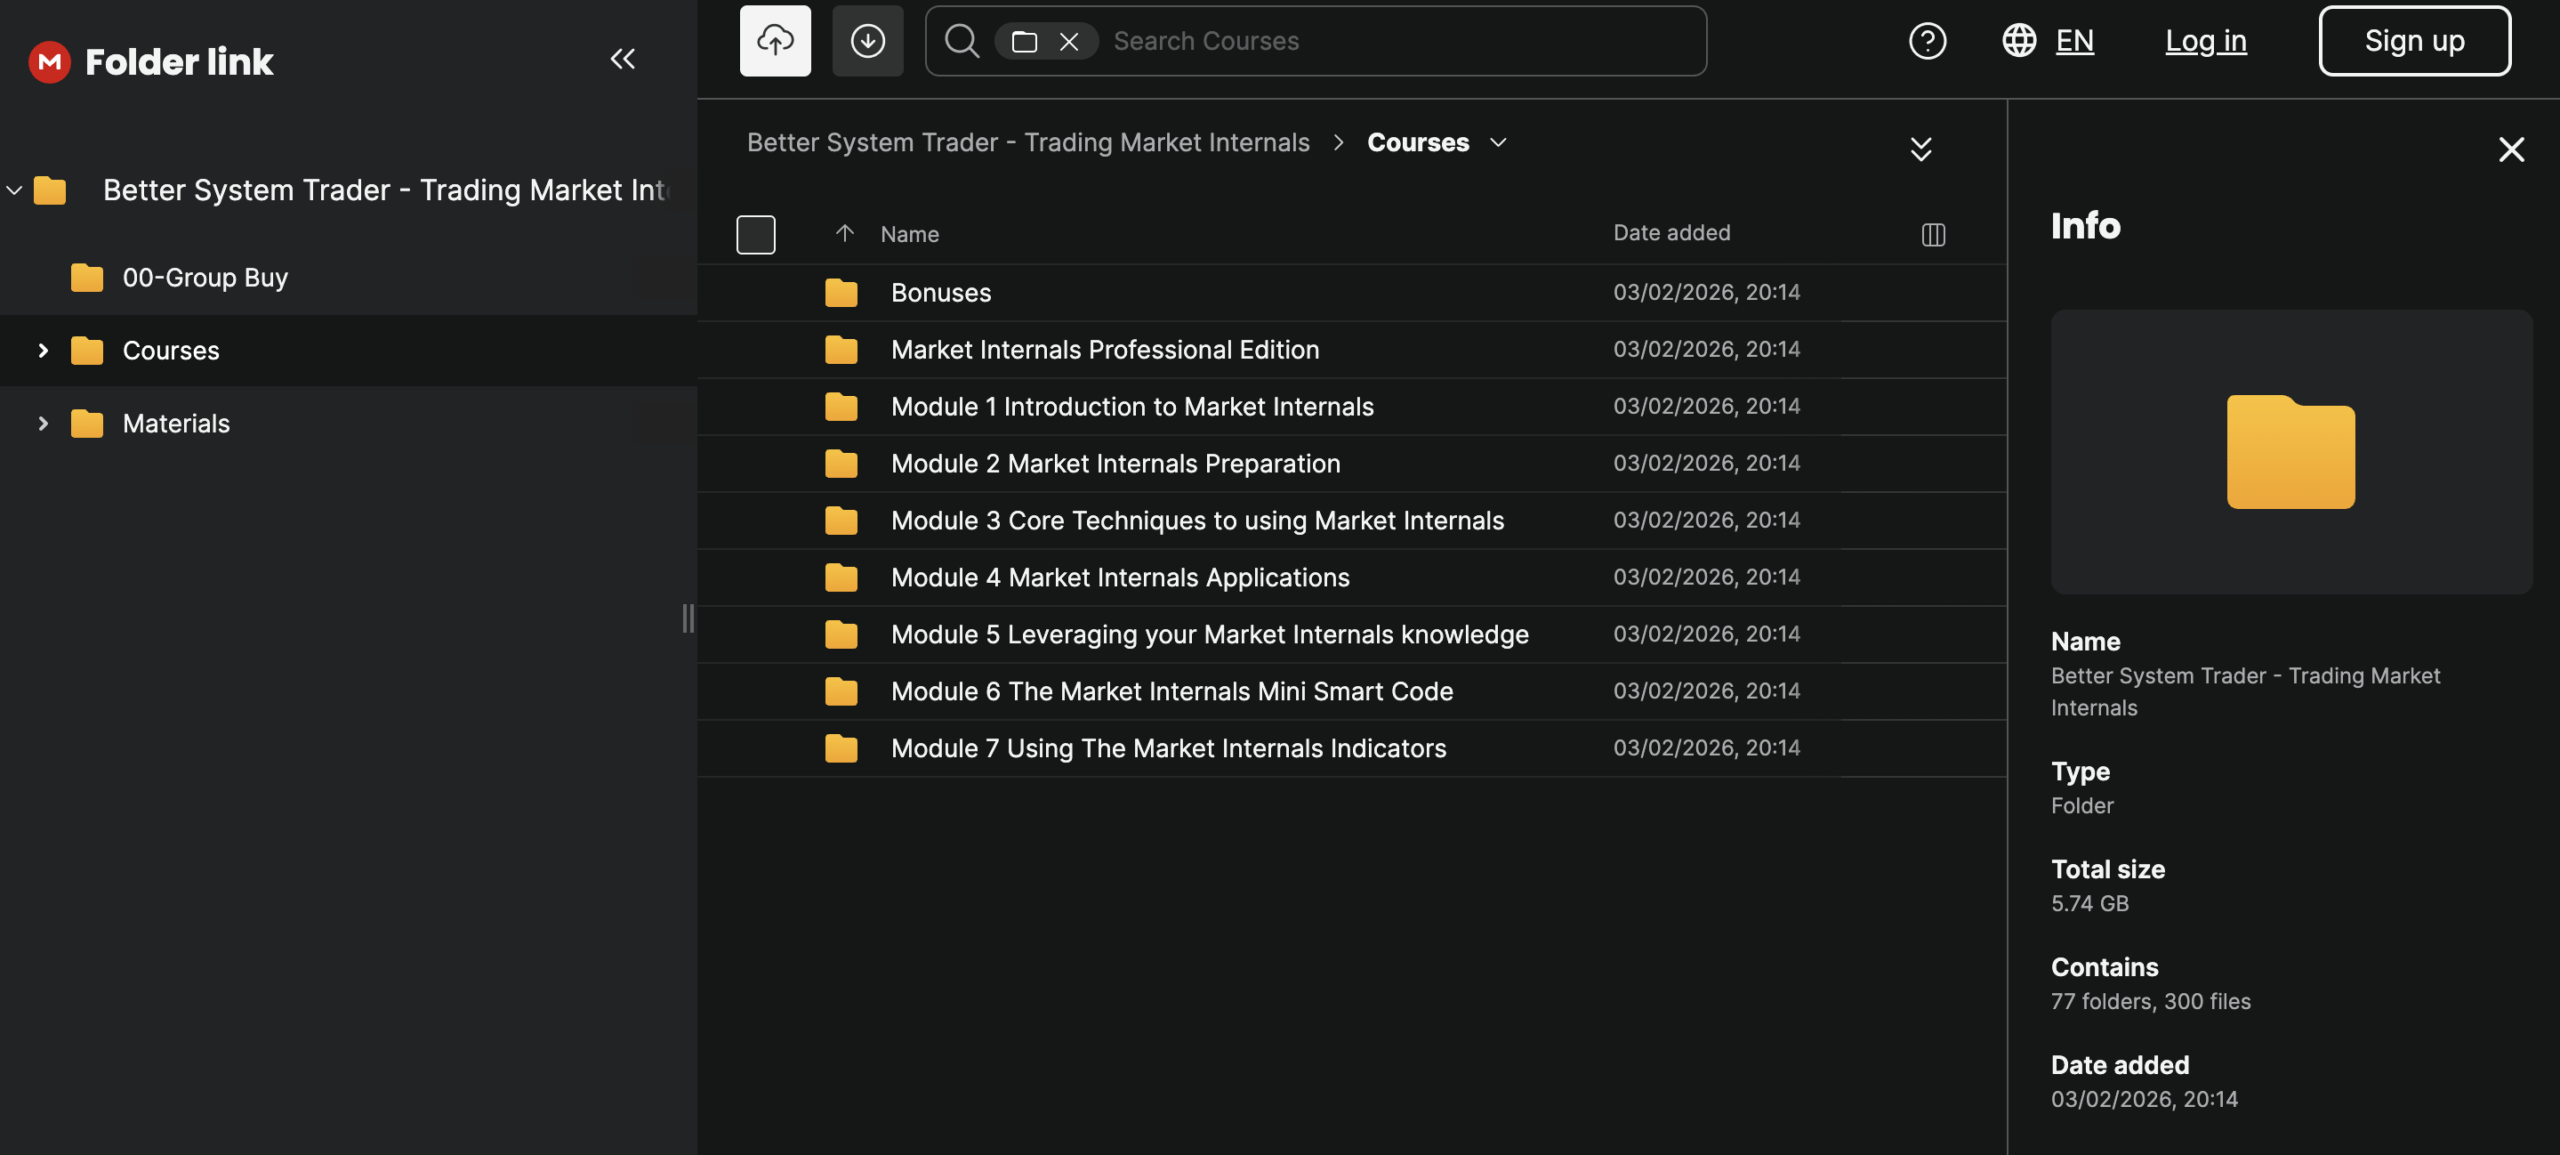Click the Log in link
Image resolution: width=2560 pixels, height=1155 pixels.
click(2205, 41)
